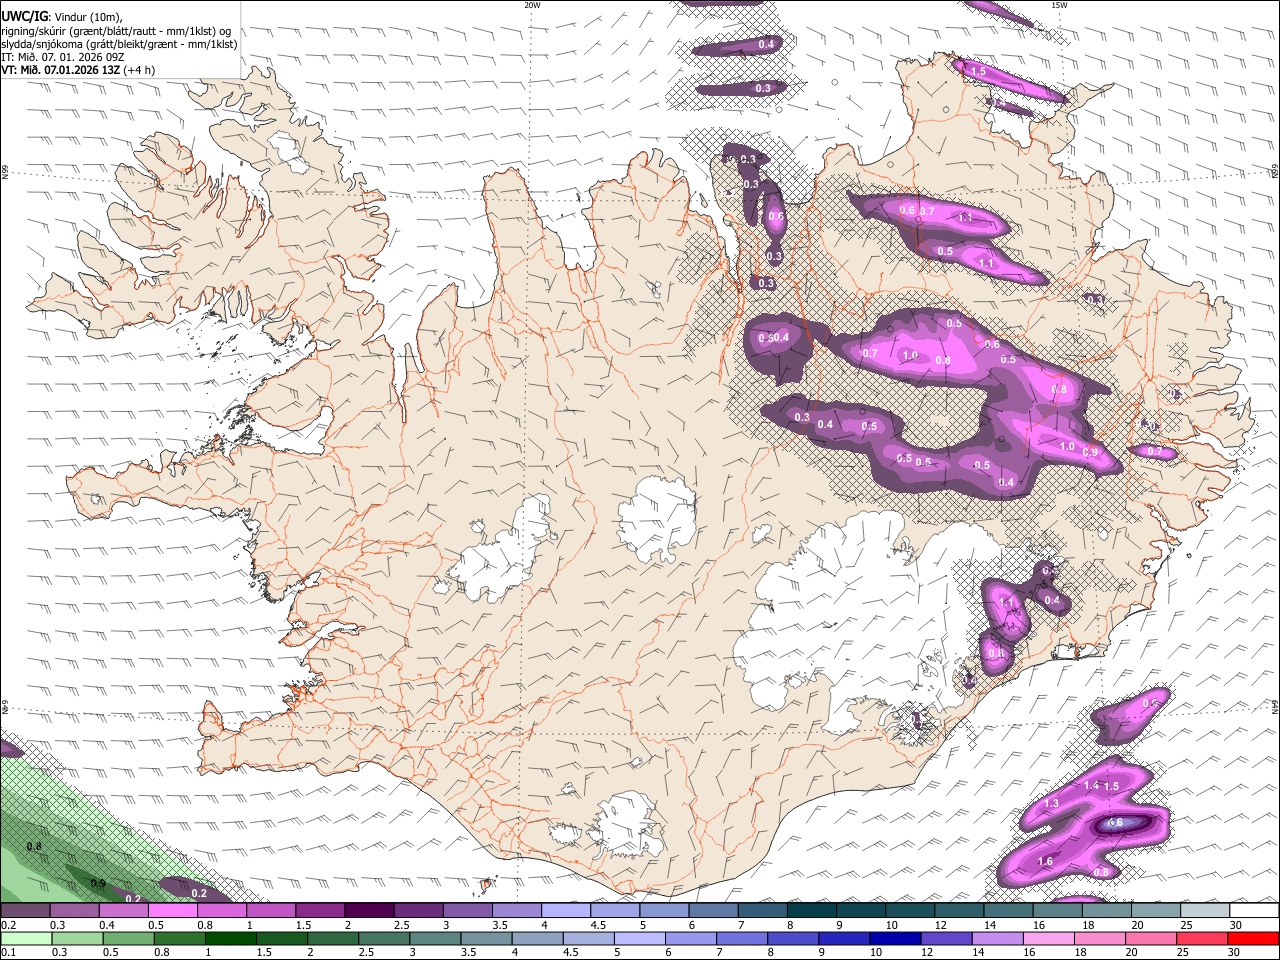Pick the dark purple 2 swatch in upper legend

[369, 910]
